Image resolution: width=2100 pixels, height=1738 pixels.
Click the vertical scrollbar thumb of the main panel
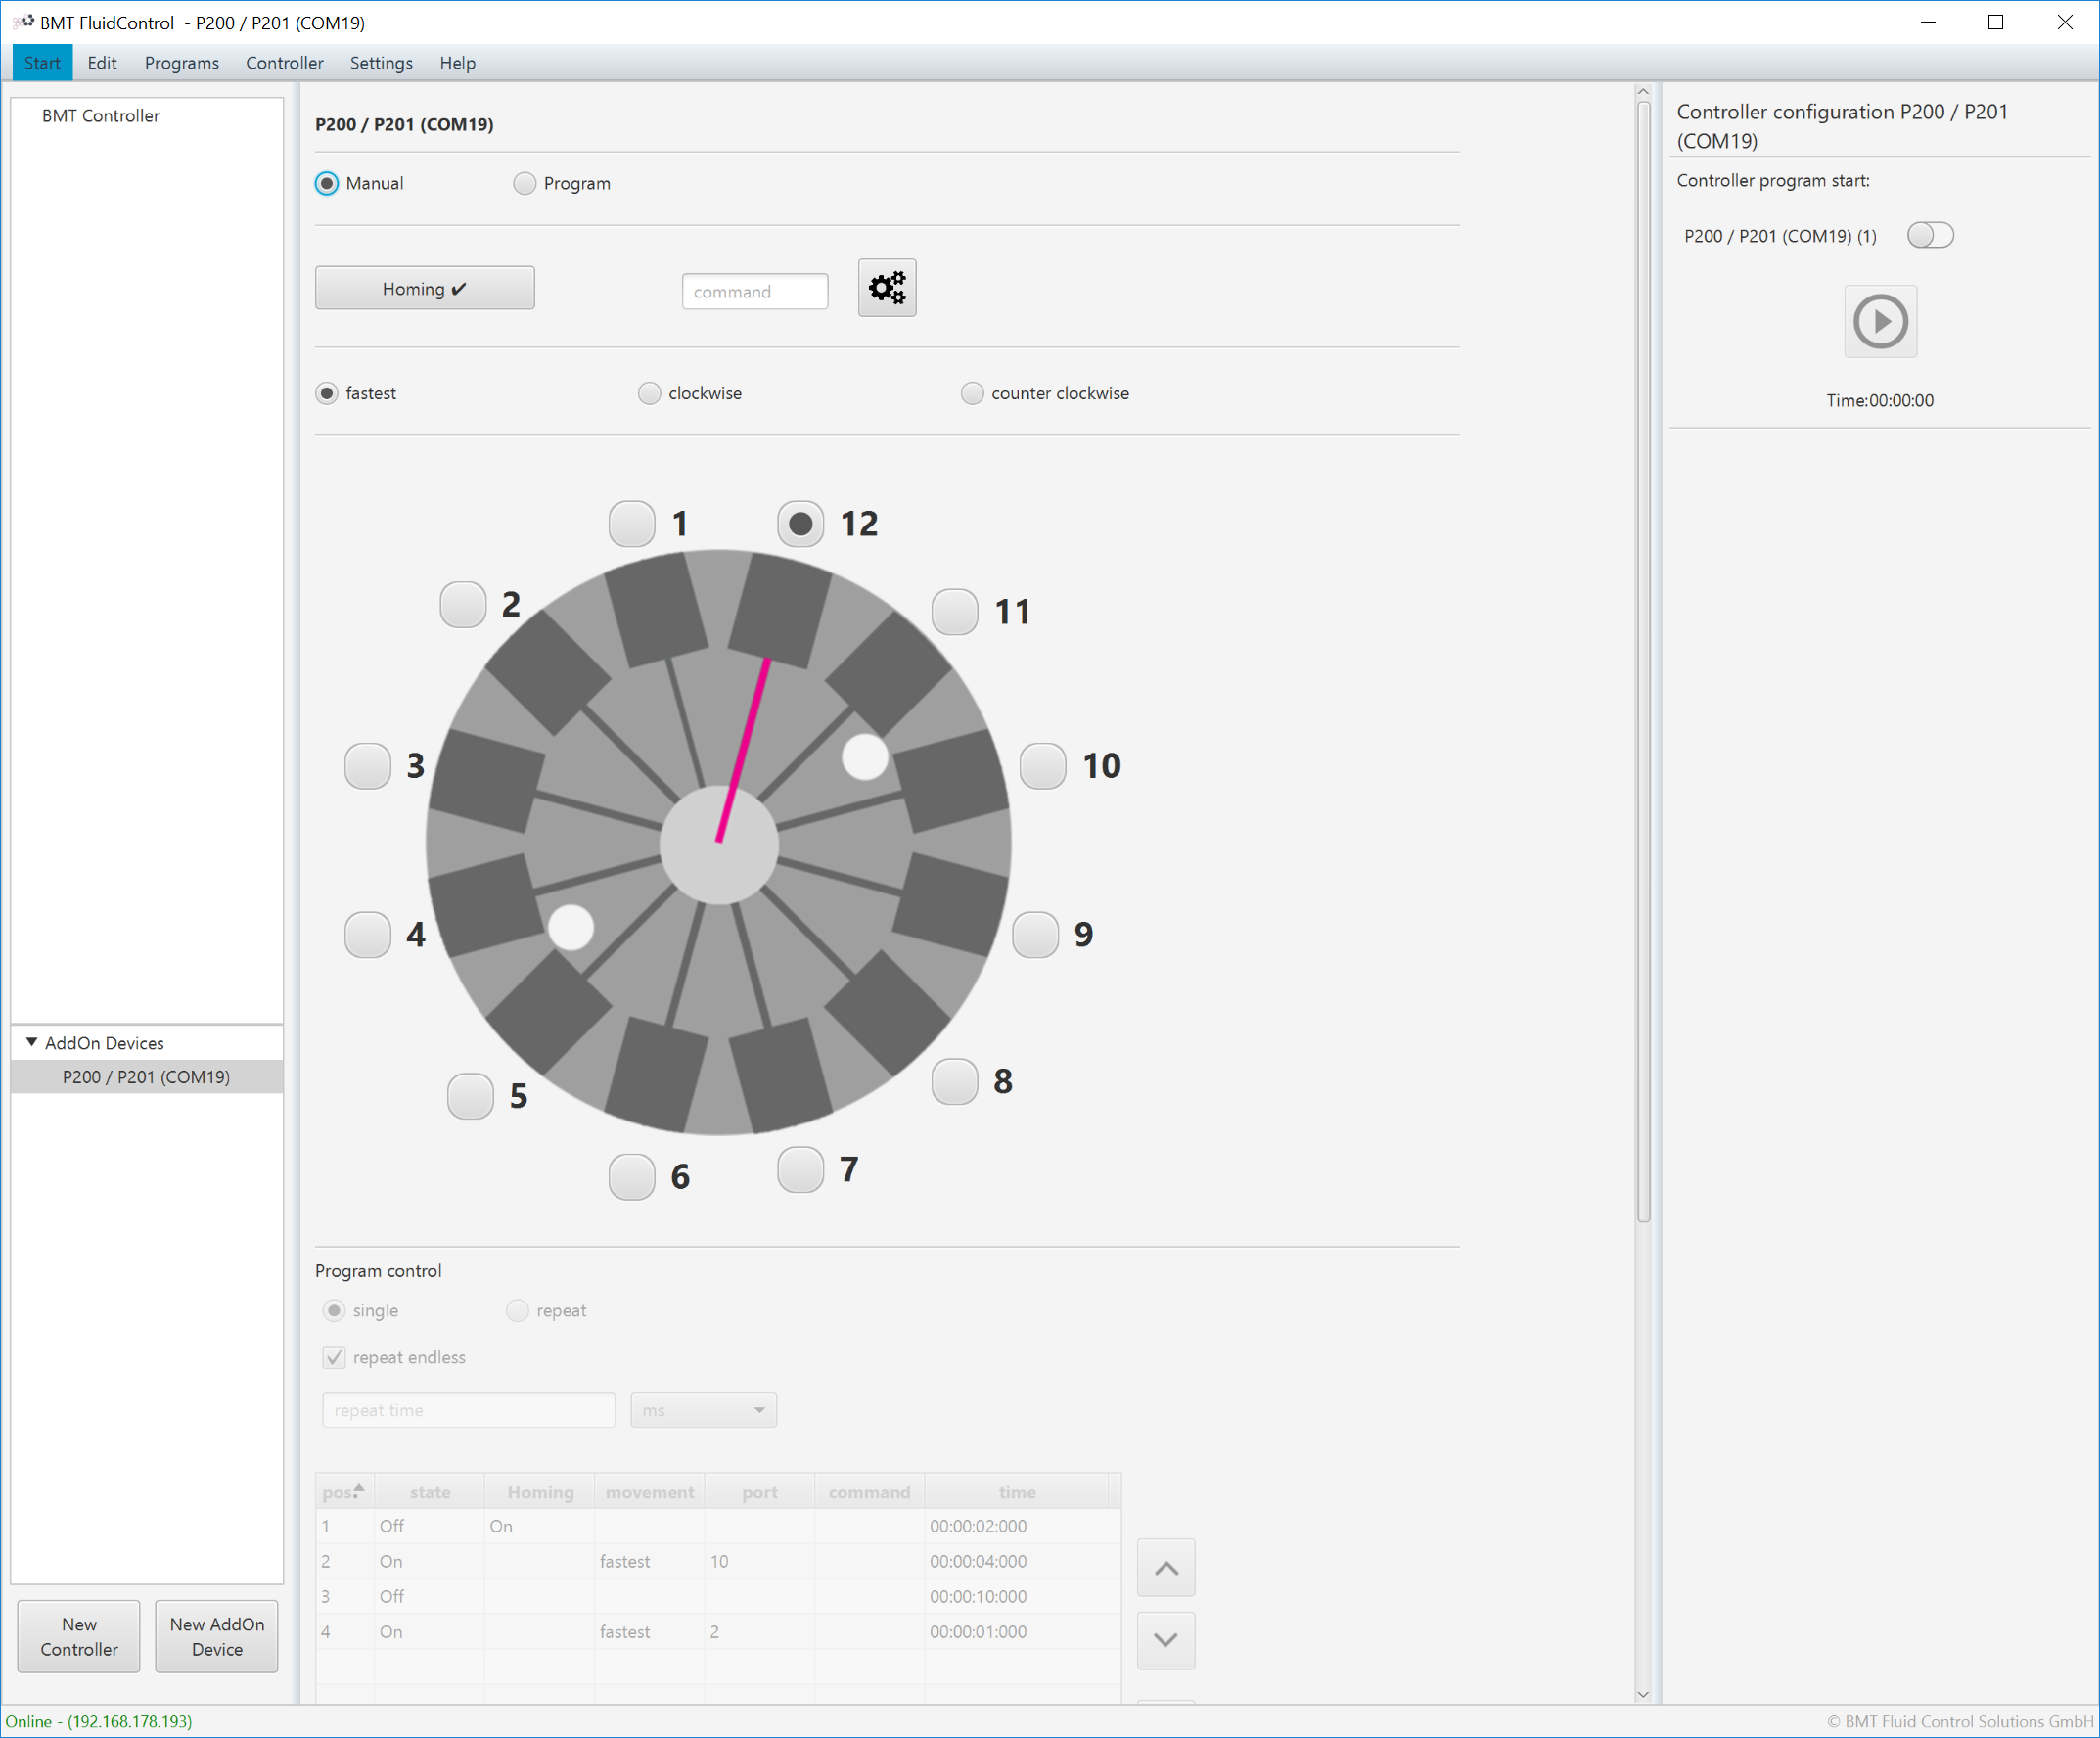click(1643, 660)
